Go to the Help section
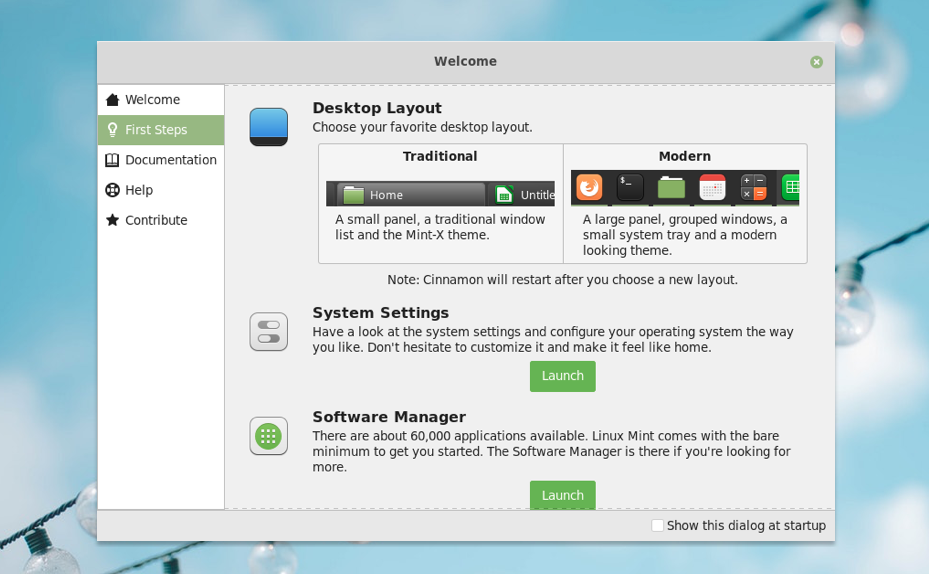 tap(138, 190)
